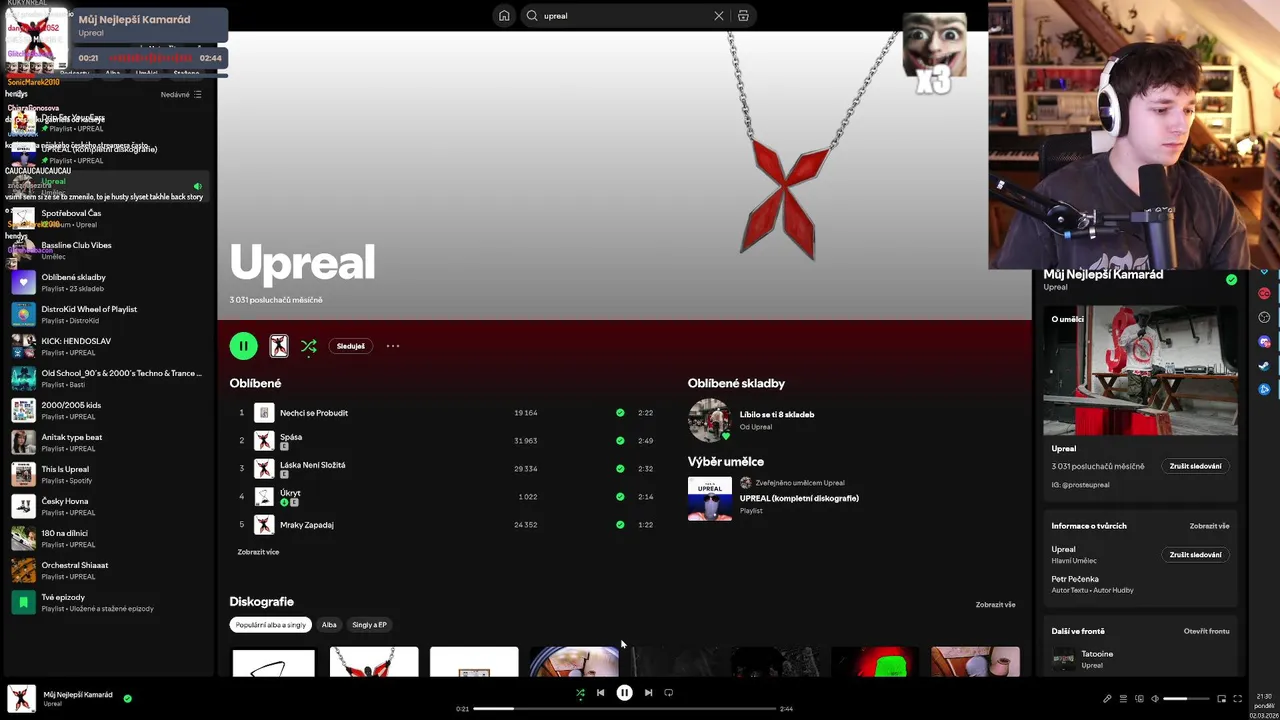Open 'Tvé epizody' saved episodes
Viewport: 1280px width, 720px height.
(107, 602)
